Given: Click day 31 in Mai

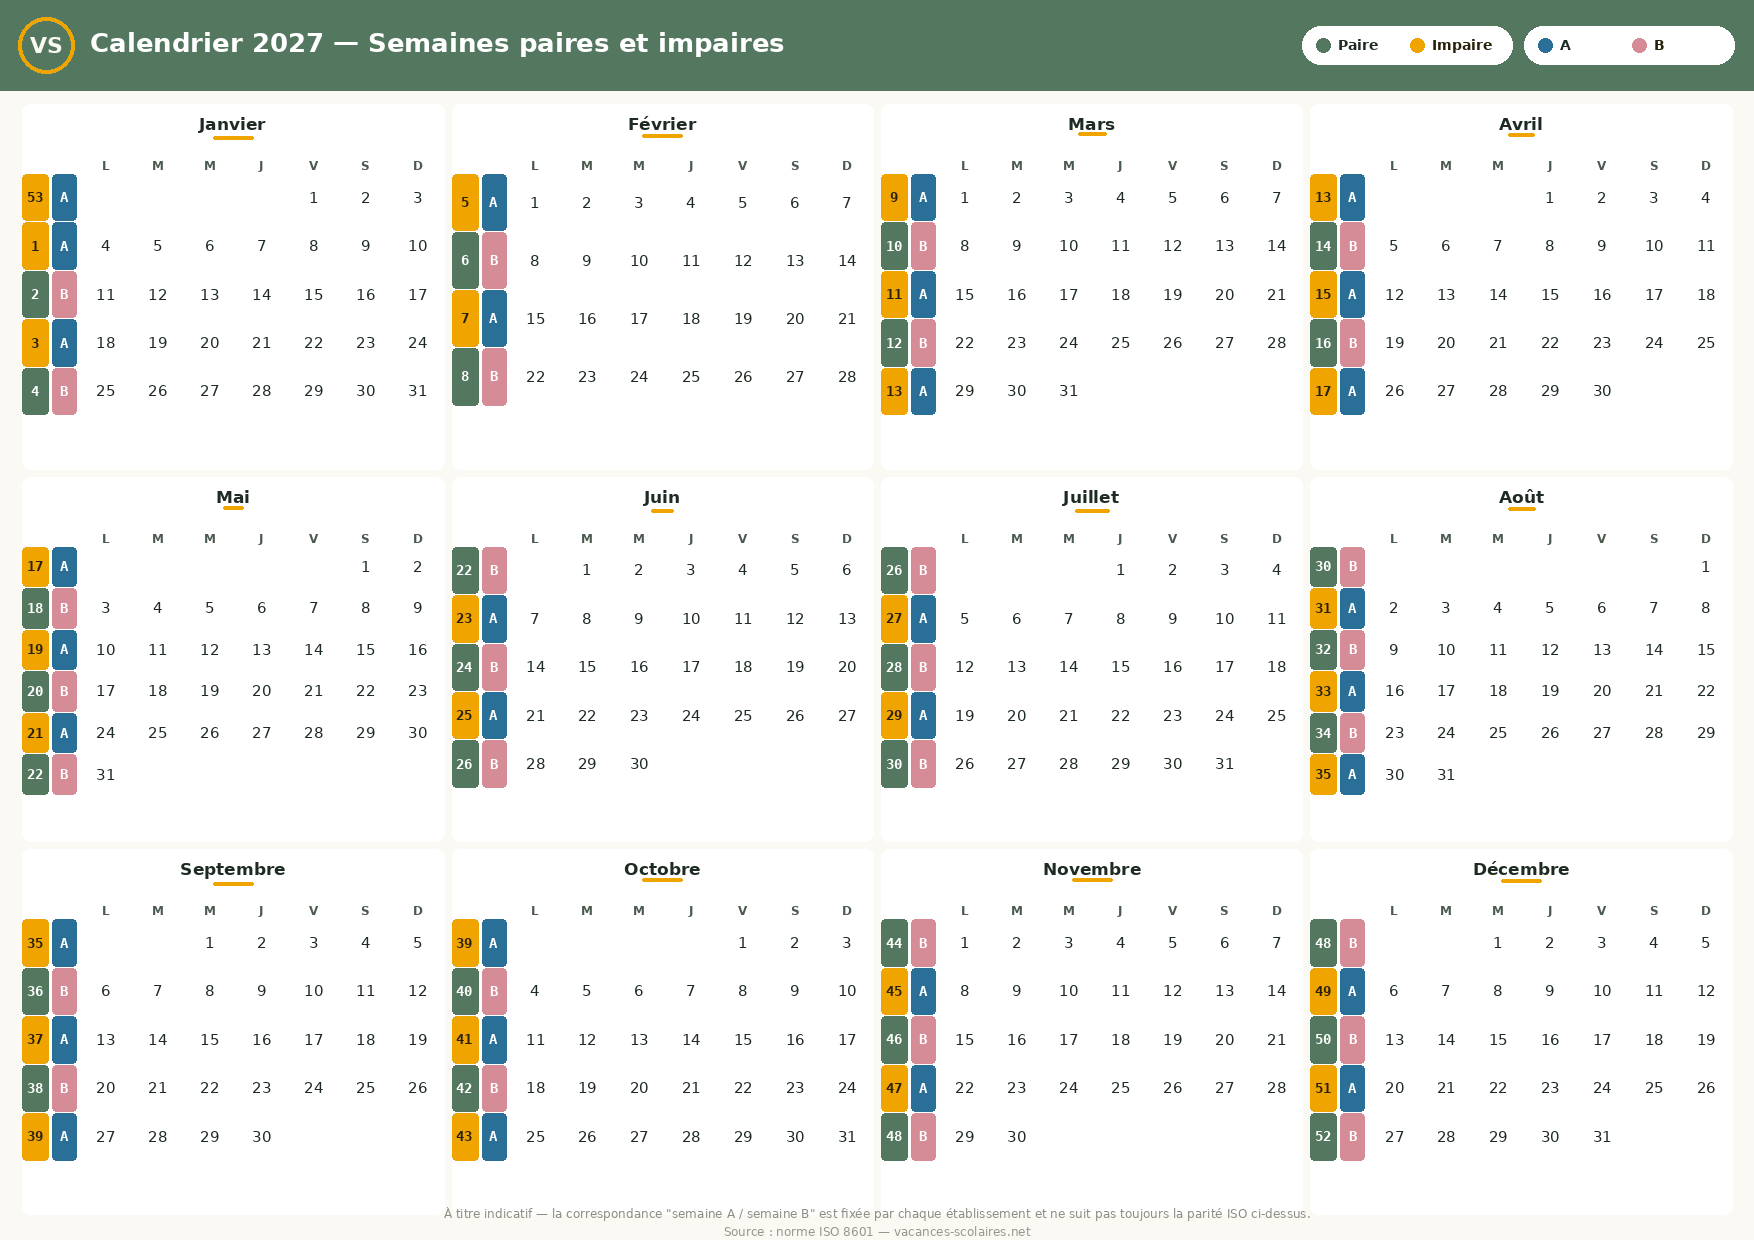Looking at the screenshot, I should (106, 775).
